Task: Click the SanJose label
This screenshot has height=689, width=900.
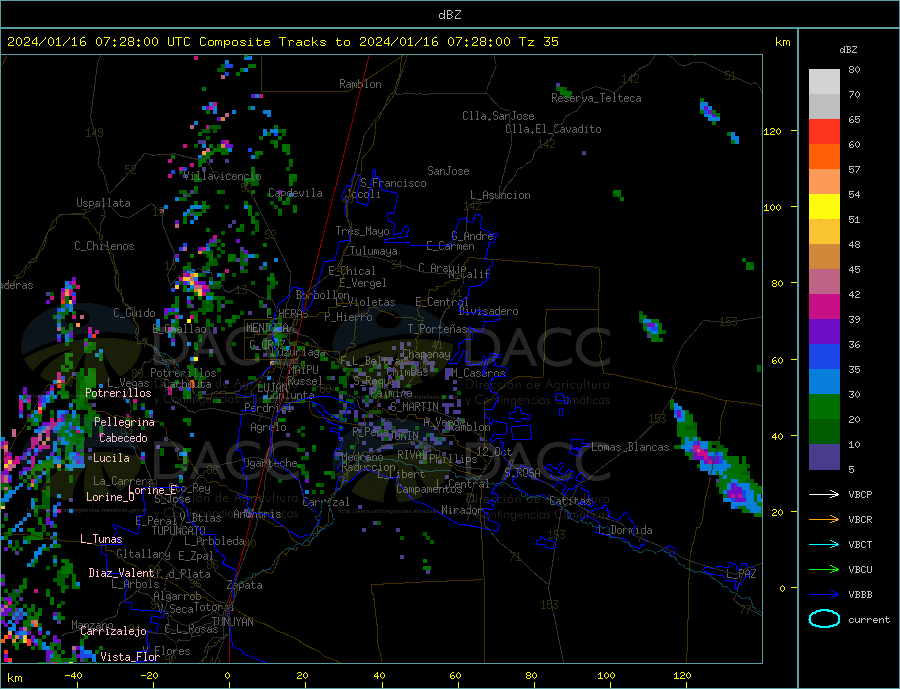Action: pyautogui.click(x=448, y=171)
